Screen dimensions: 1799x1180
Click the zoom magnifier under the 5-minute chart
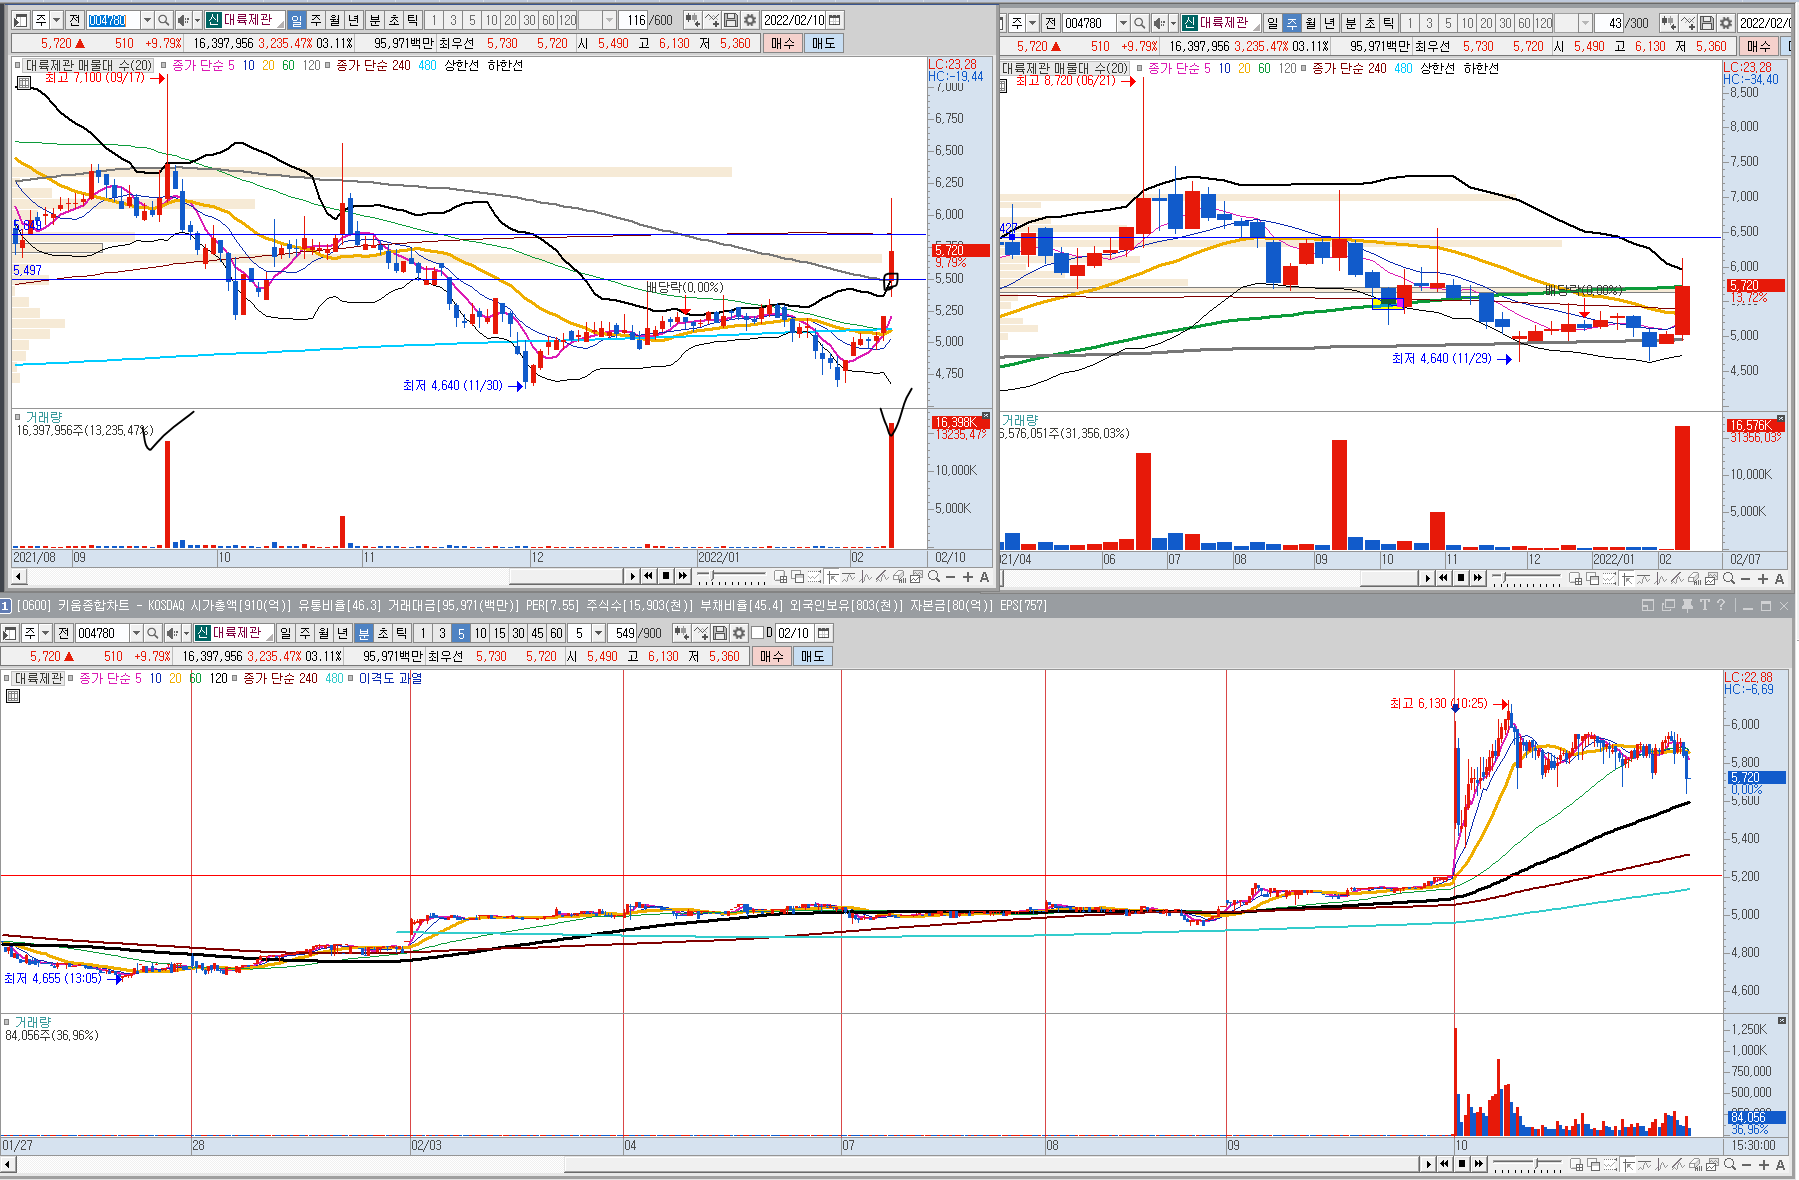pos(1728,1165)
